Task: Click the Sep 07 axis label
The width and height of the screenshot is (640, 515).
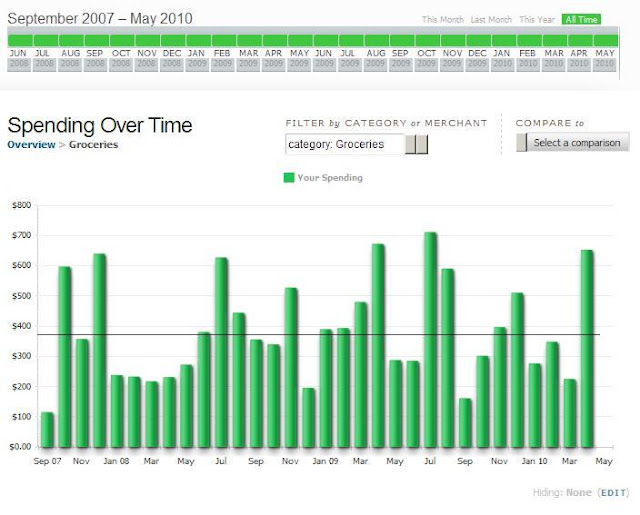Action: point(47,461)
